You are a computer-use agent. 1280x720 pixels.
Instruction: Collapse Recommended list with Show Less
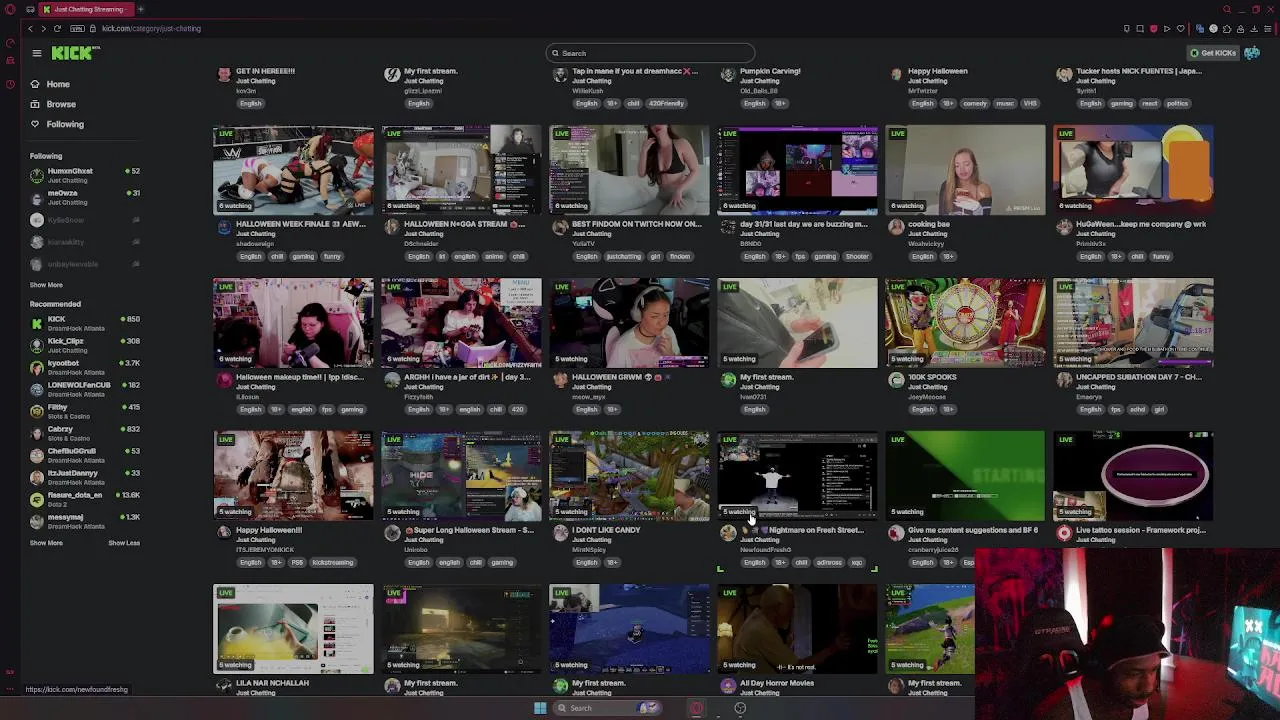124,543
